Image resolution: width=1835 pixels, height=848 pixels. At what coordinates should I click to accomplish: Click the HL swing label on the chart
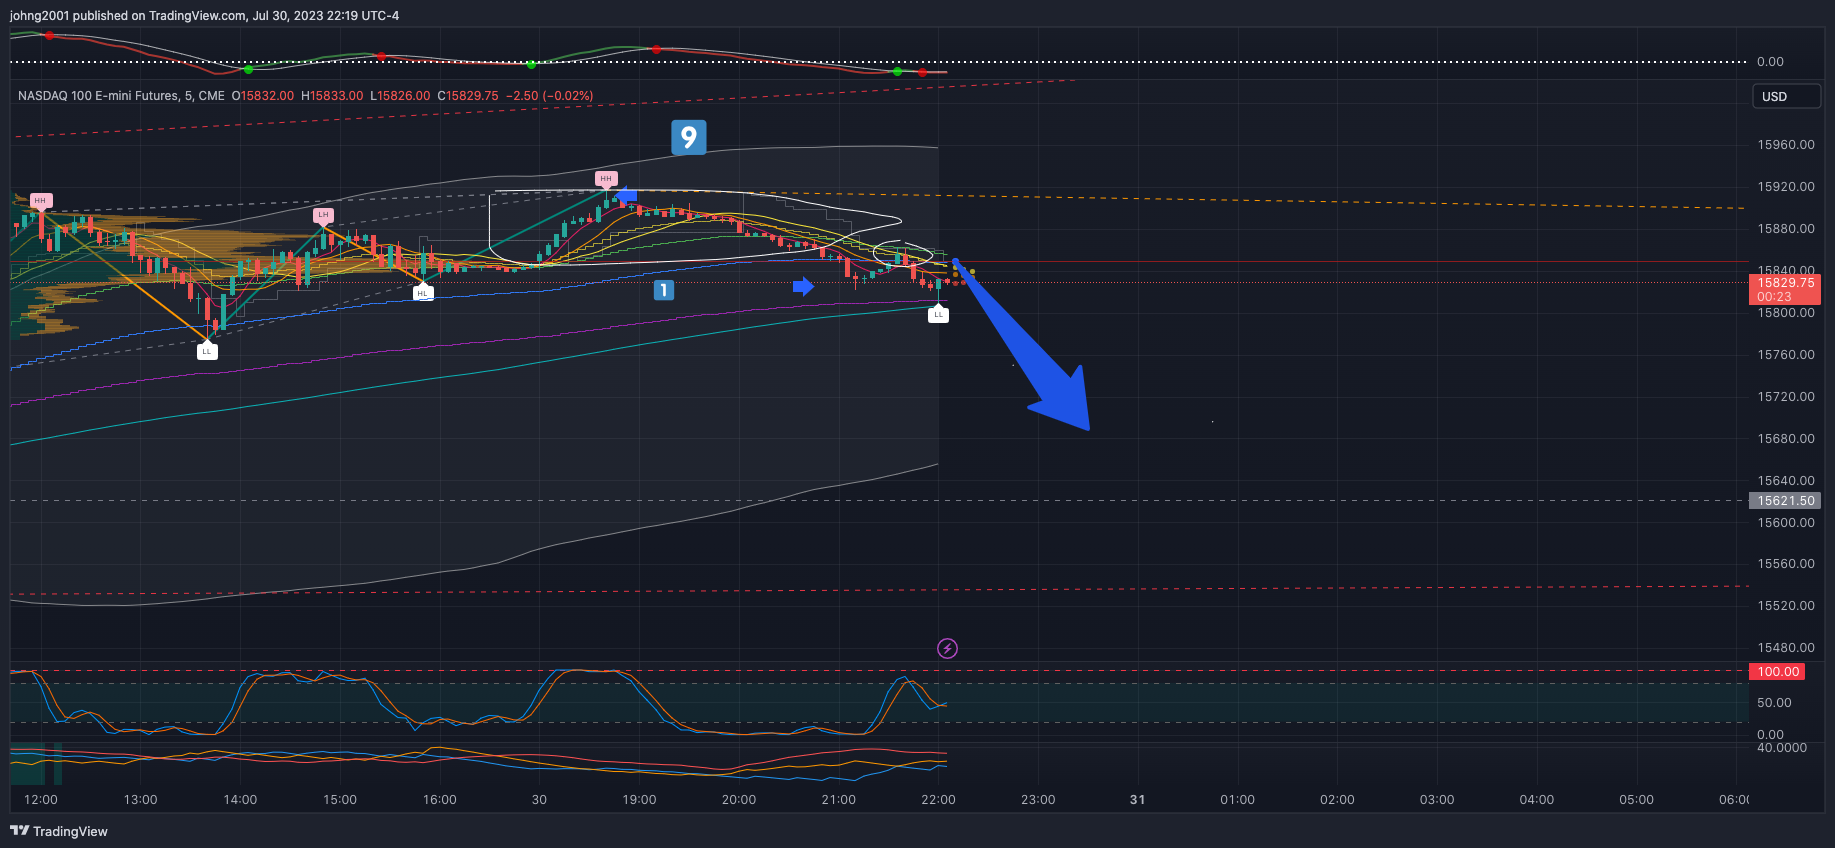click(422, 293)
